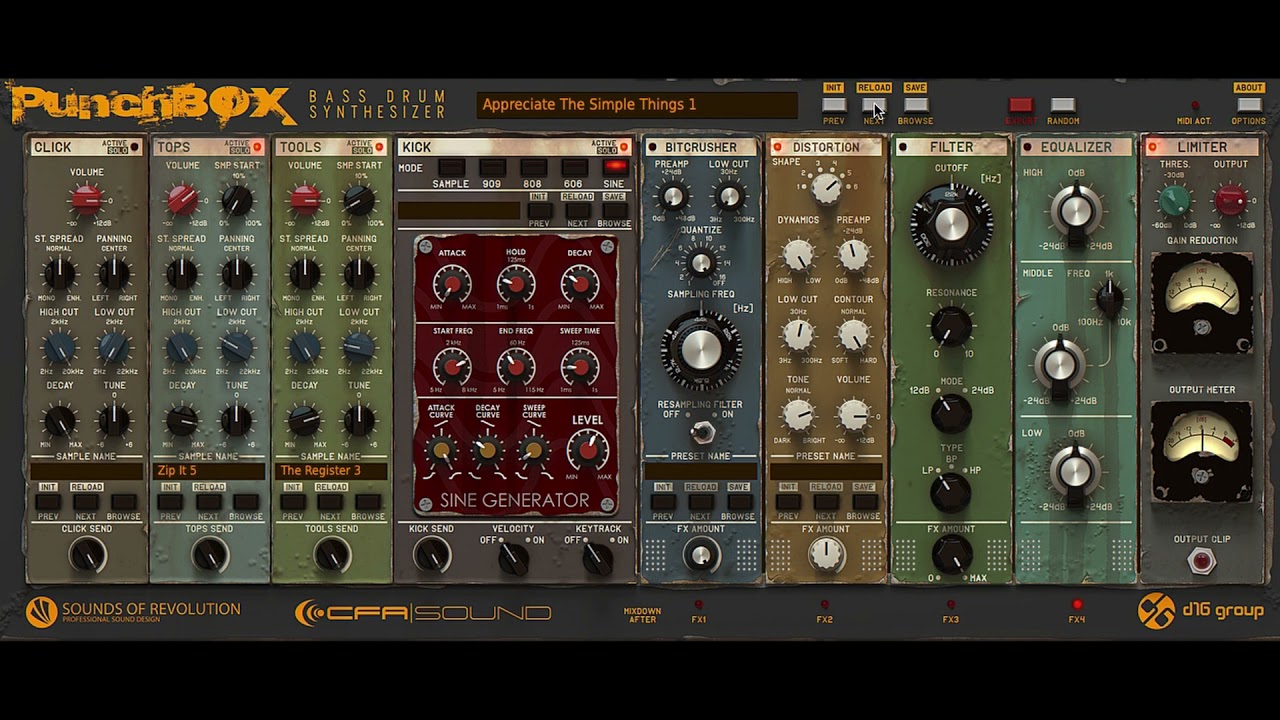
Task: Click the Distortion Shape selector knob
Action: click(826, 187)
